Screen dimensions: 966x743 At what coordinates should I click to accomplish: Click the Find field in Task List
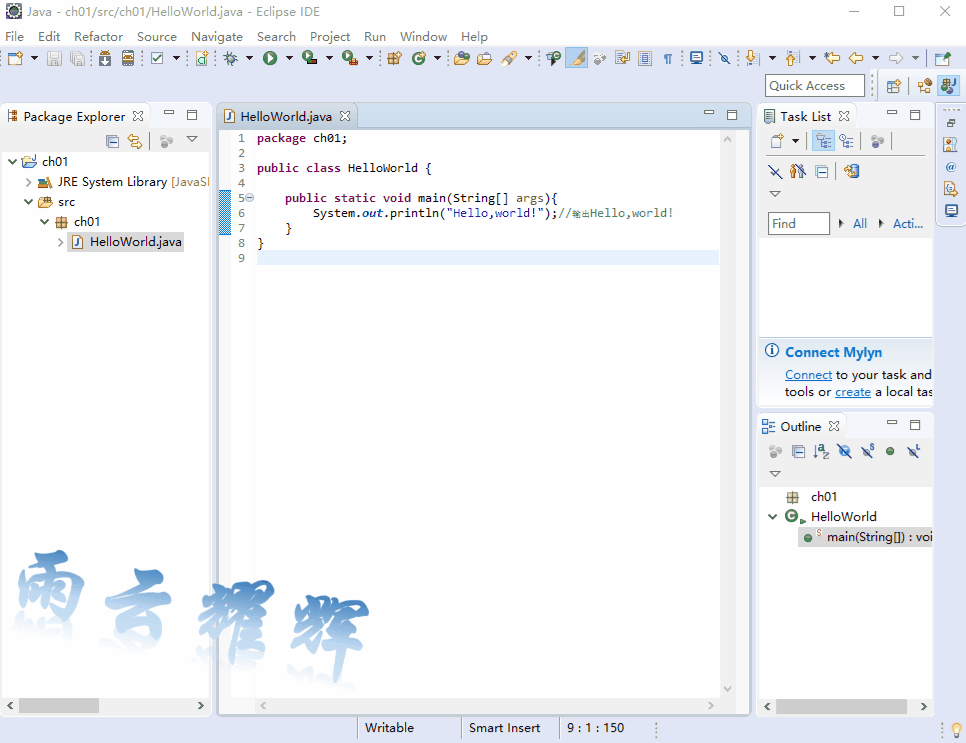[798, 224]
